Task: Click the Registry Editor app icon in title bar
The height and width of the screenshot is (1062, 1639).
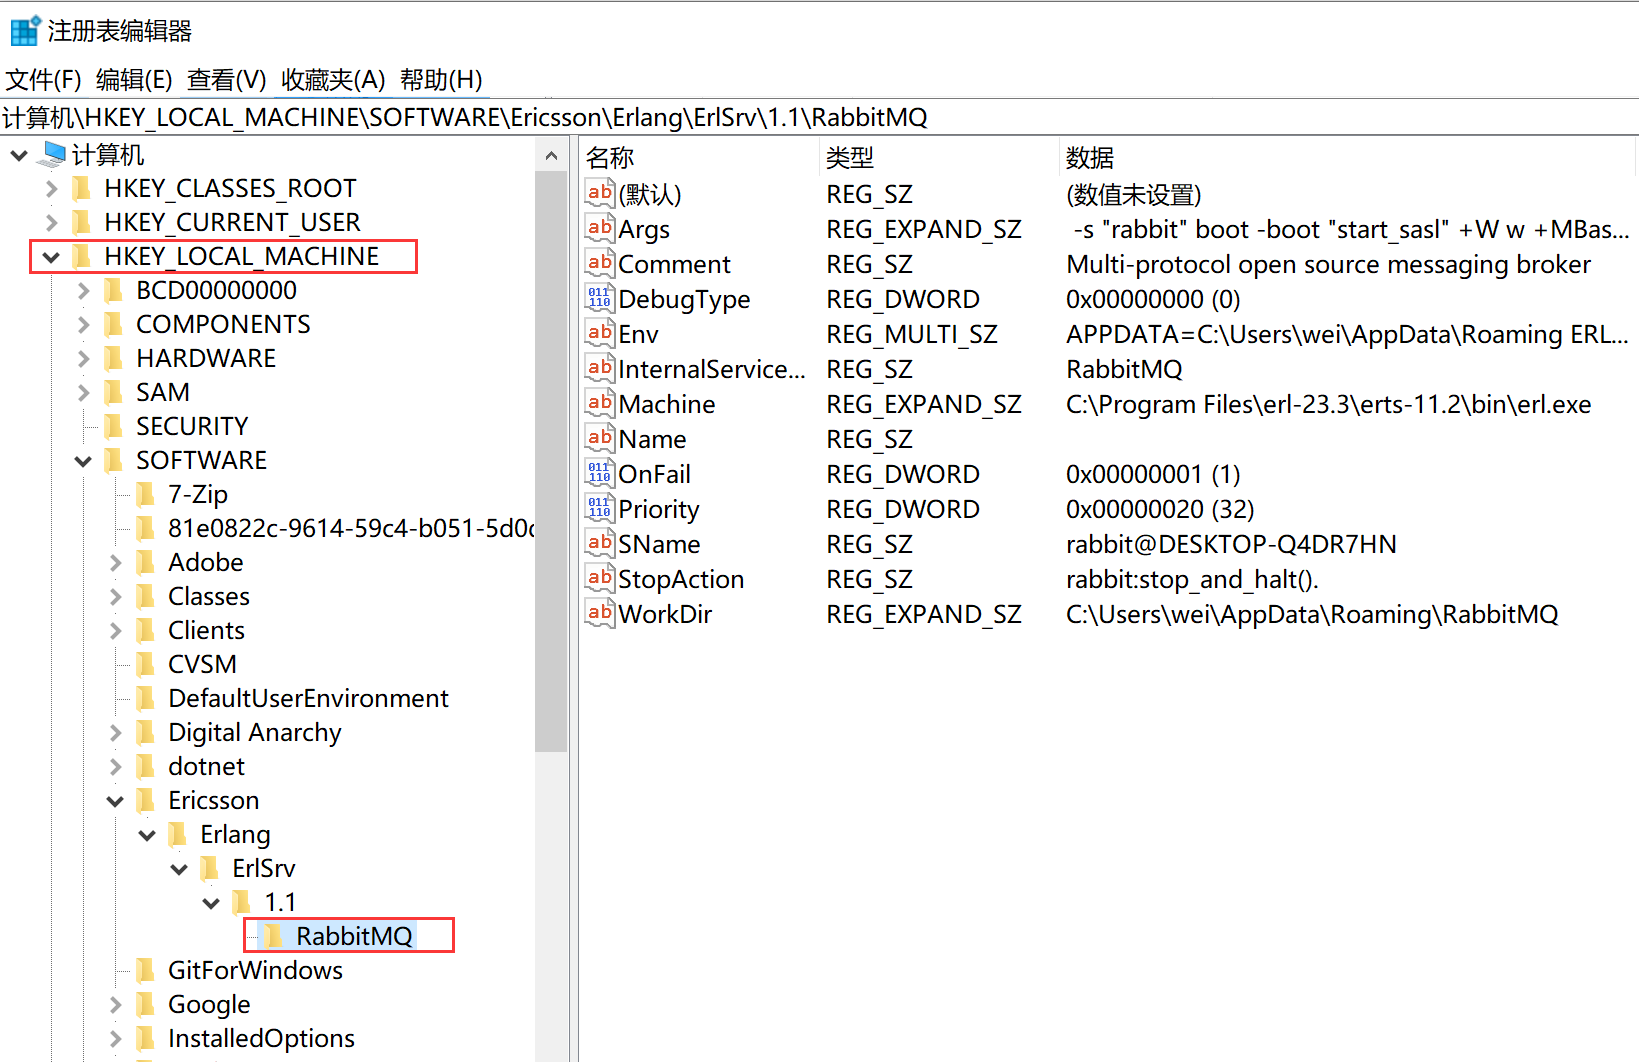Action: (25, 31)
